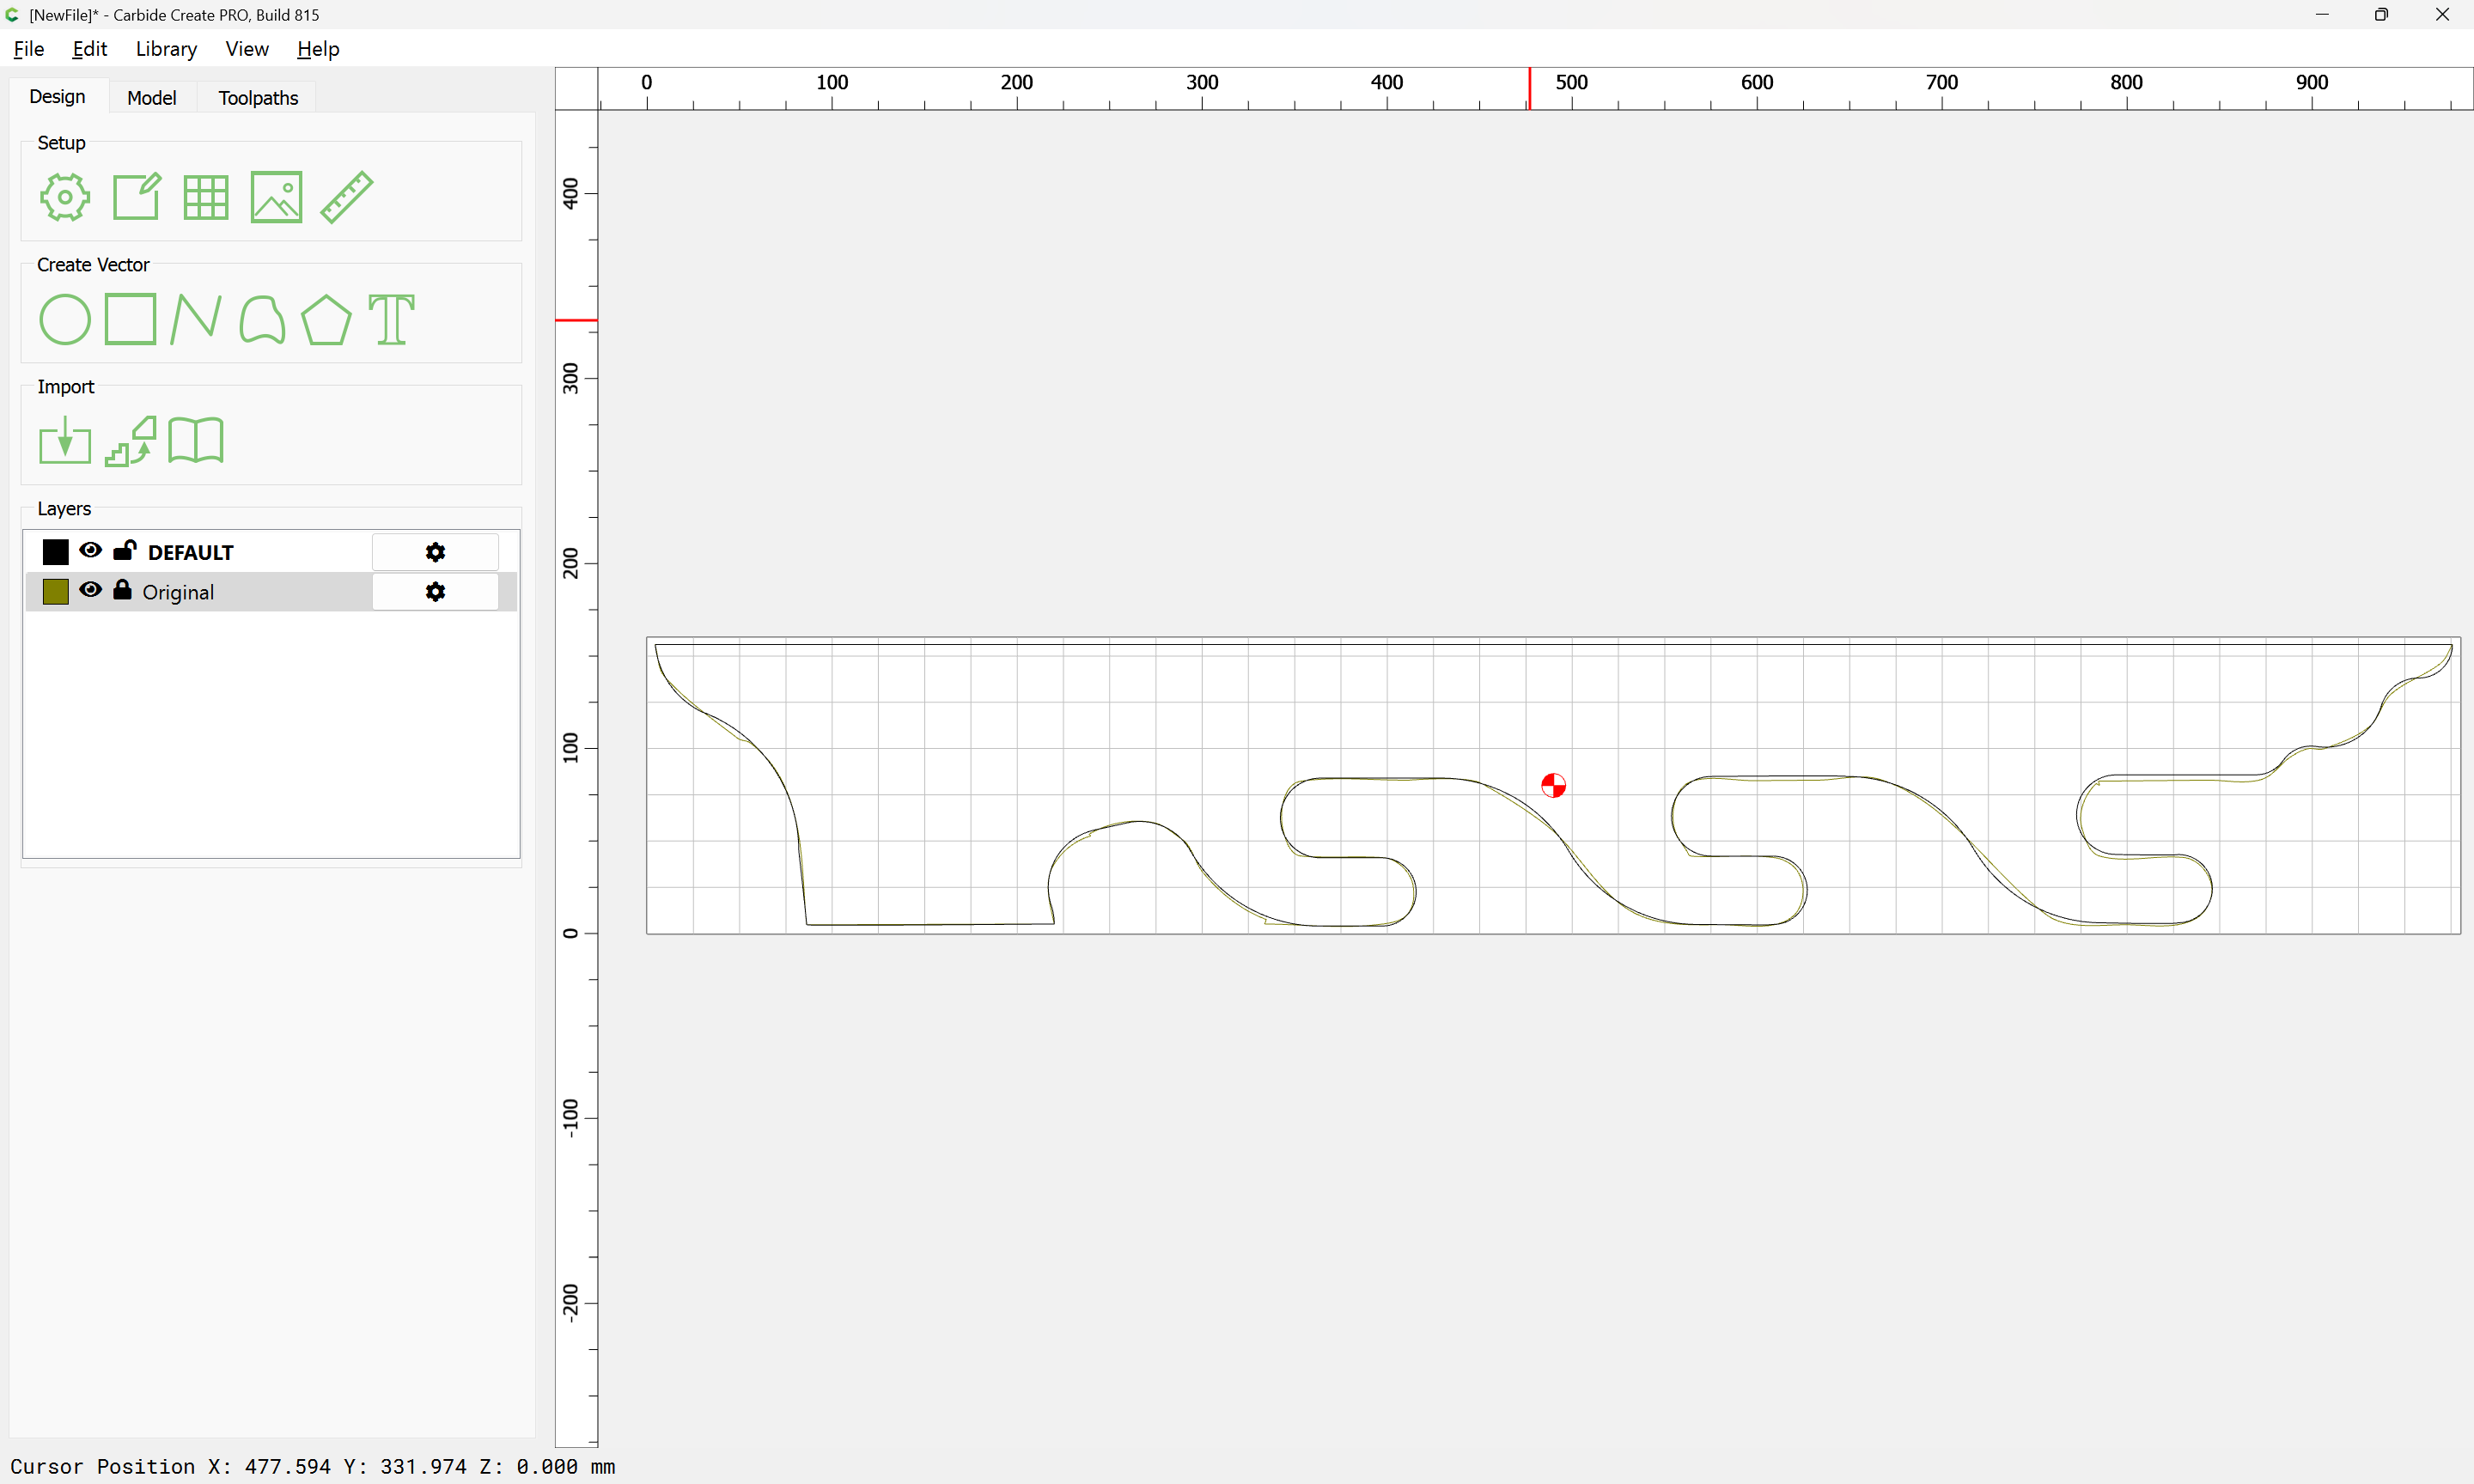Viewport: 2474px width, 1484px height.
Task: Click the Original layer olive color swatch
Action: tap(56, 592)
